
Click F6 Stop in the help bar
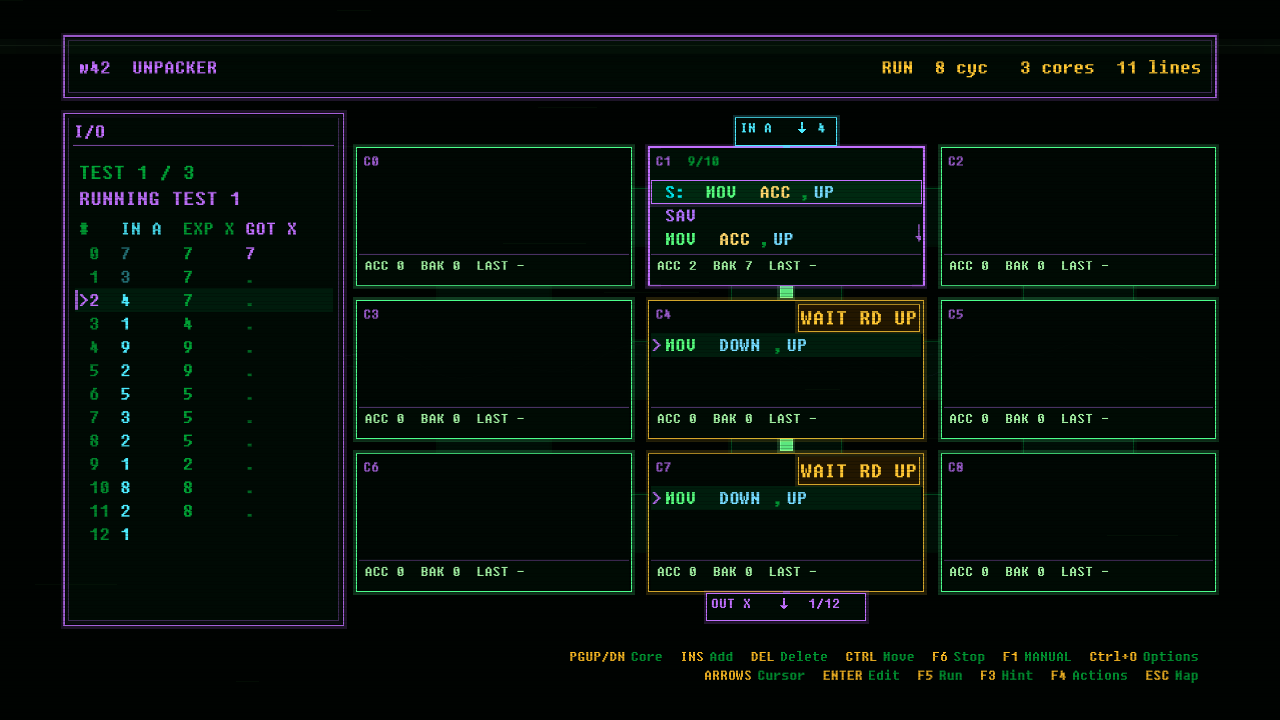[958, 657]
